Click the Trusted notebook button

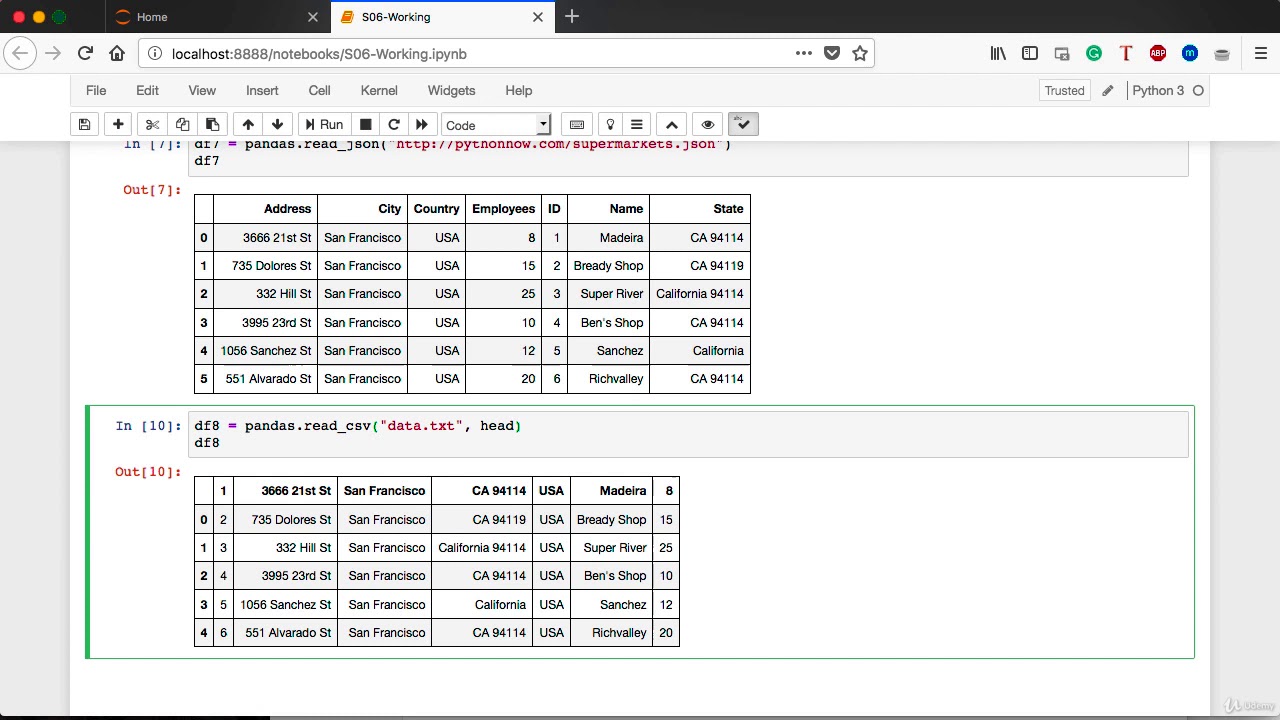[1064, 91]
